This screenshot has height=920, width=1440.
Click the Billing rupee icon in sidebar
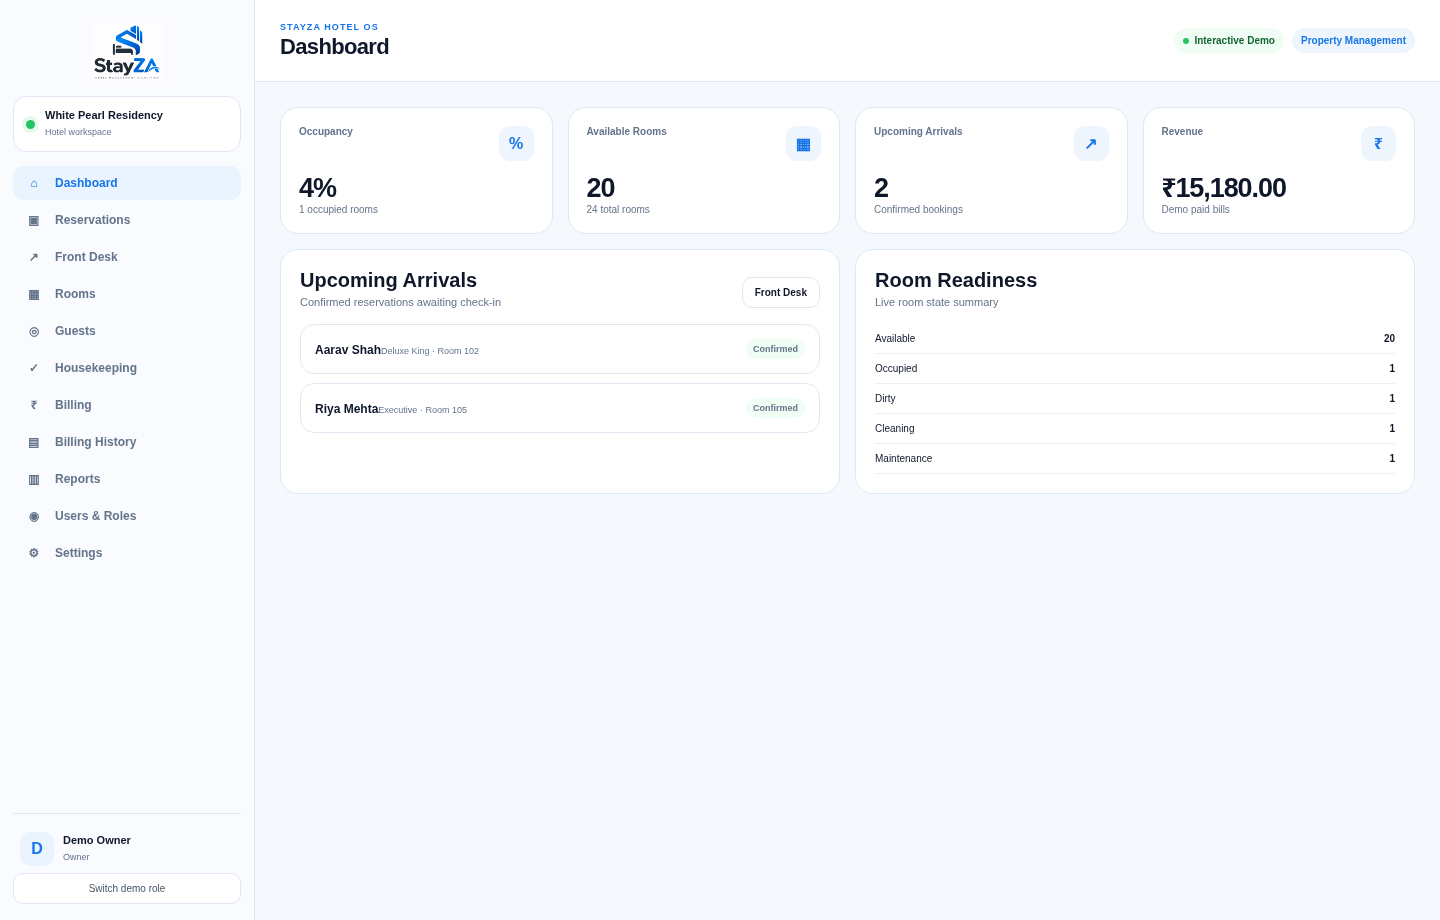click(34, 405)
